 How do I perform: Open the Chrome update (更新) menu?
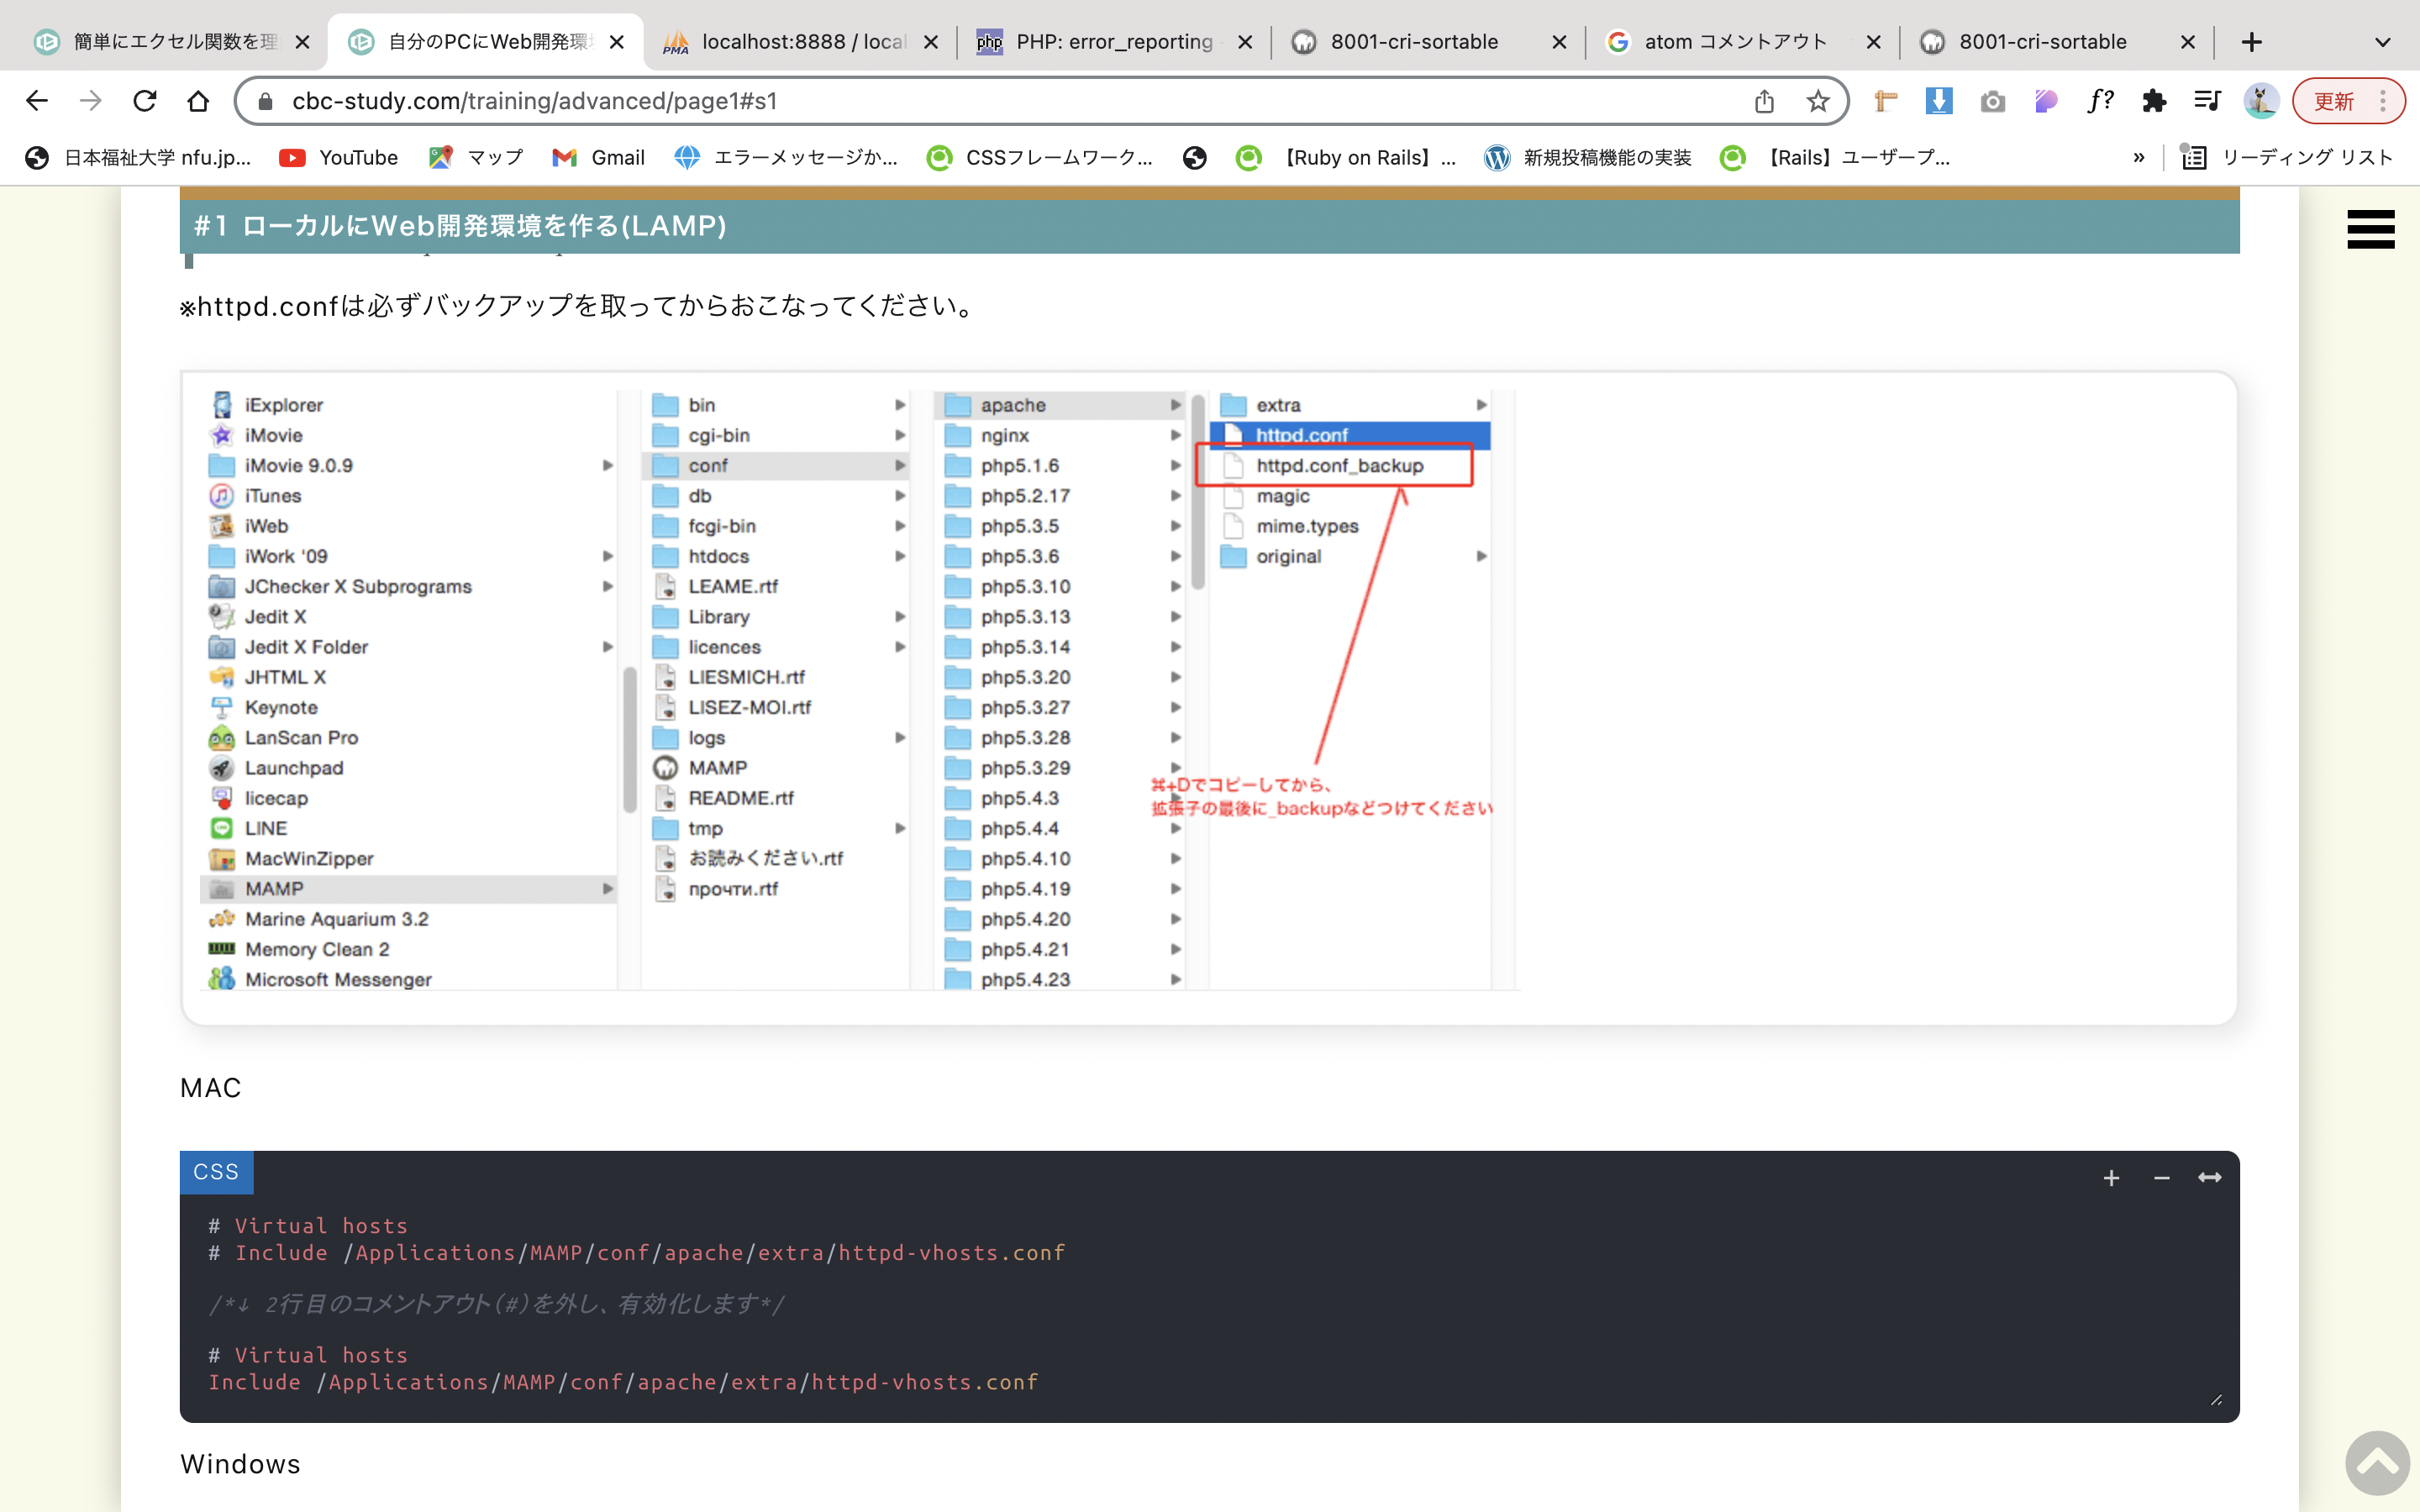click(2347, 101)
